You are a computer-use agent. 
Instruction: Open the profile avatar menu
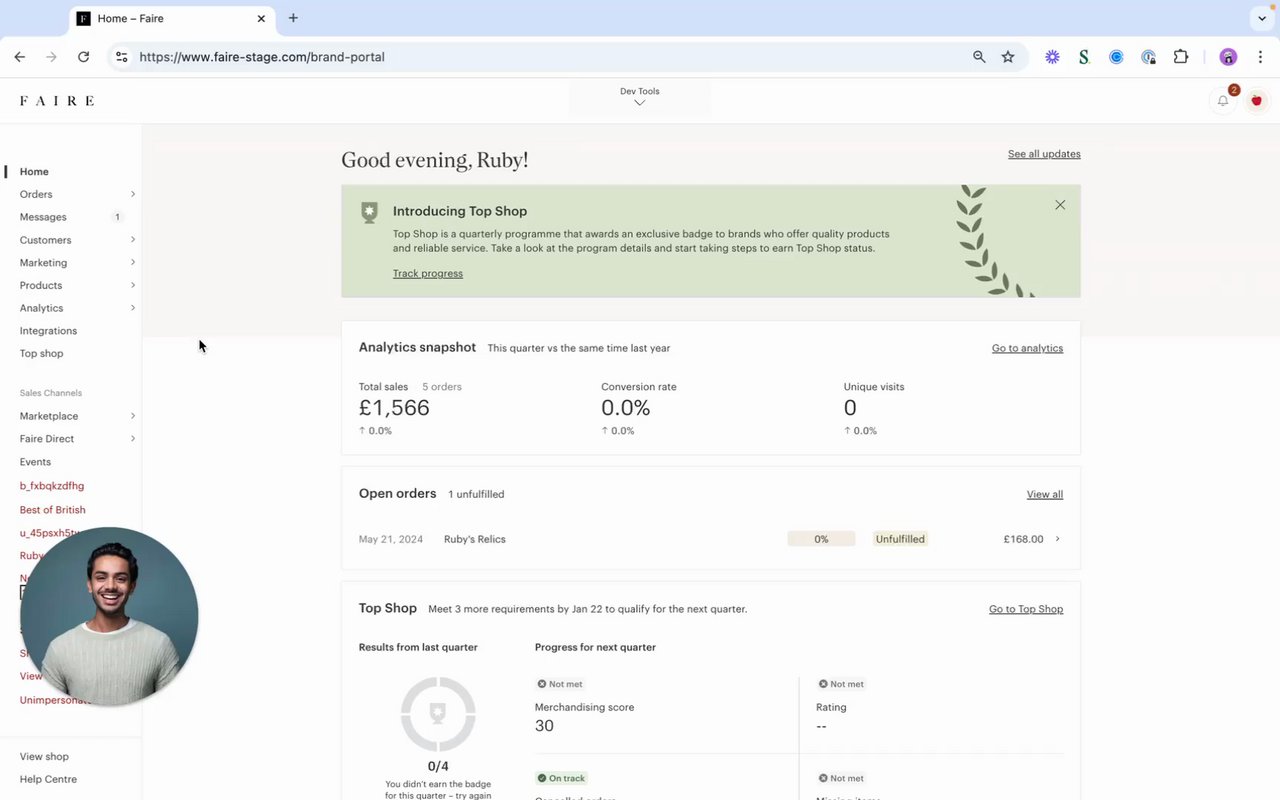(x=1257, y=101)
